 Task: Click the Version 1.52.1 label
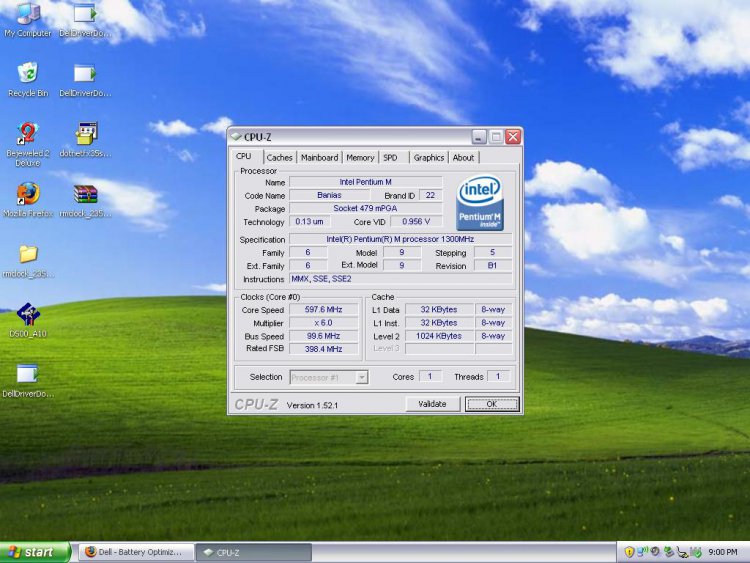click(312, 405)
